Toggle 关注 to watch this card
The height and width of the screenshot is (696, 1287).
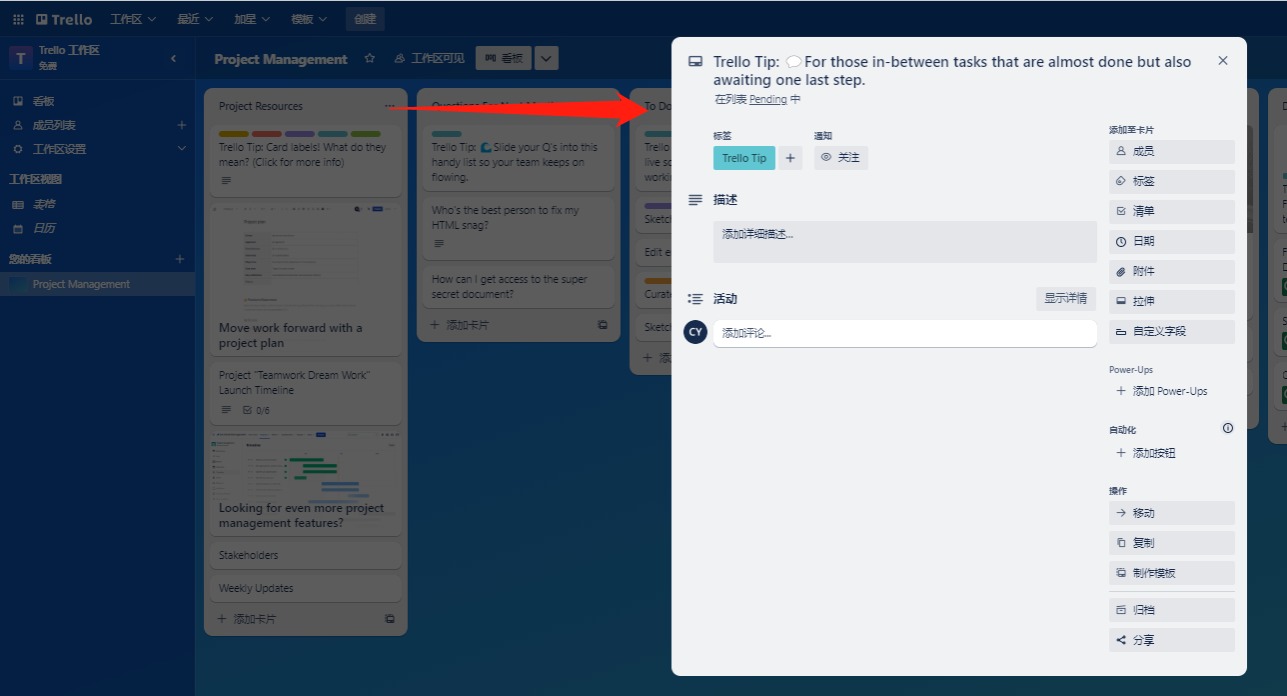point(840,157)
